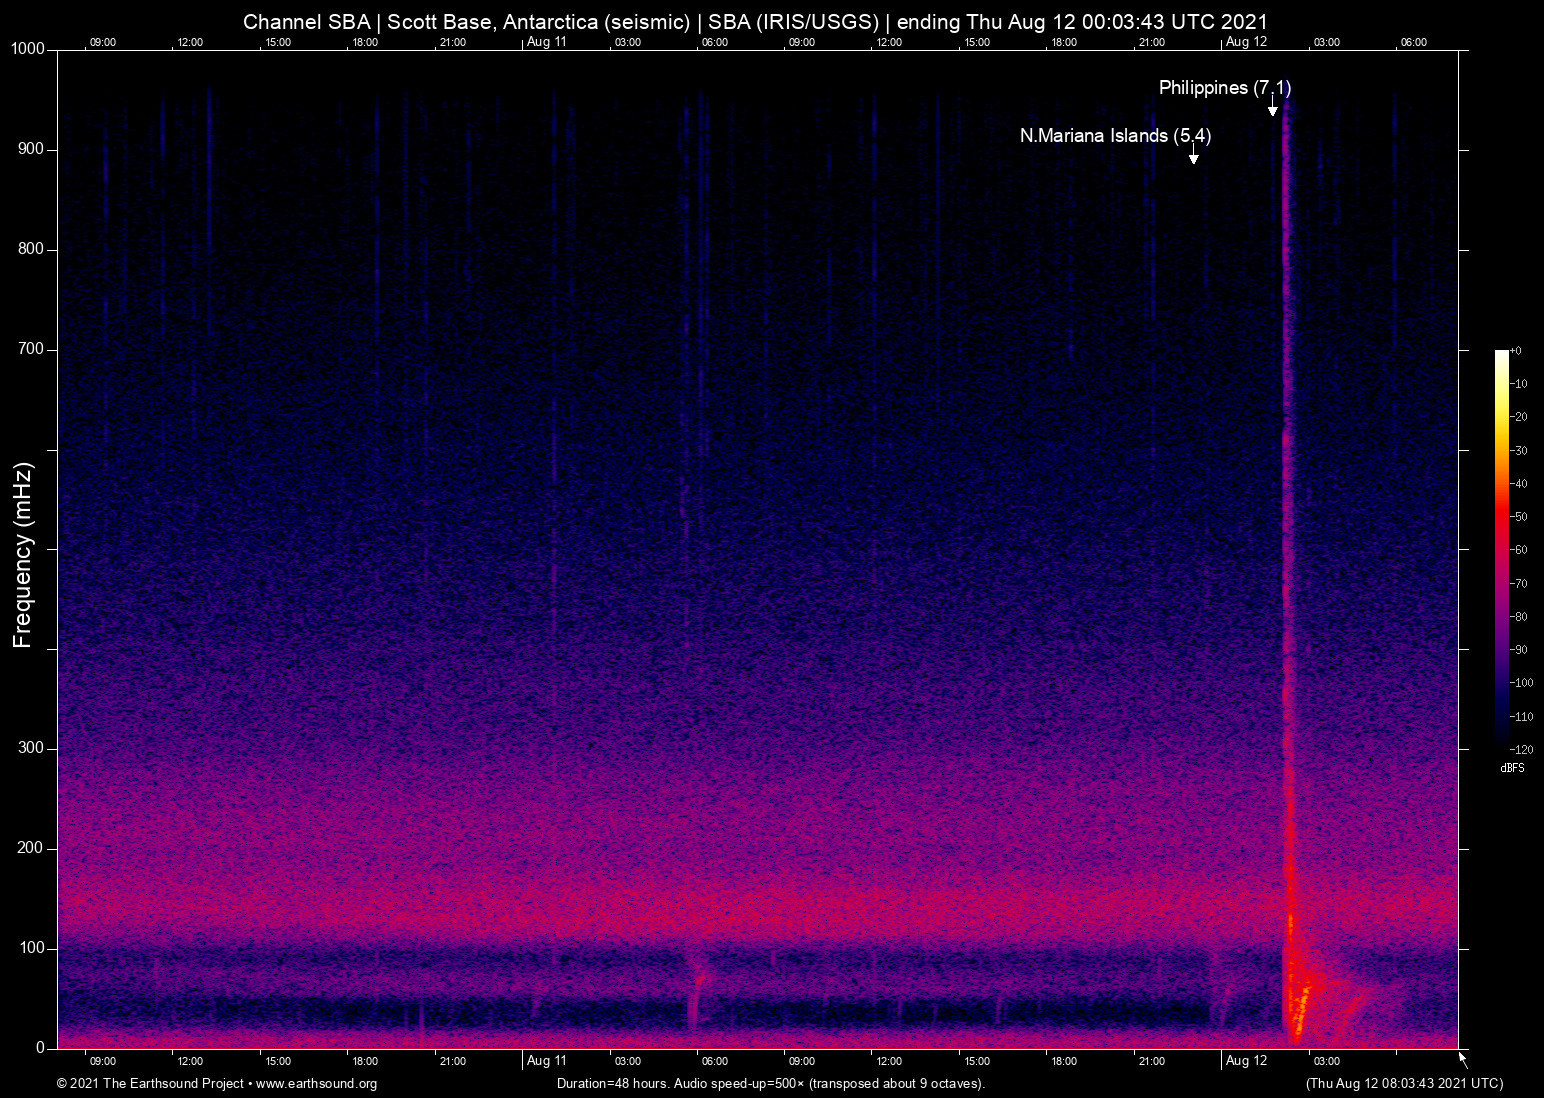The height and width of the screenshot is (1098, 1544).
Task: Click the arrow marker below N.Mariana Islands (5.4)
Action: tap(1193, 156)
